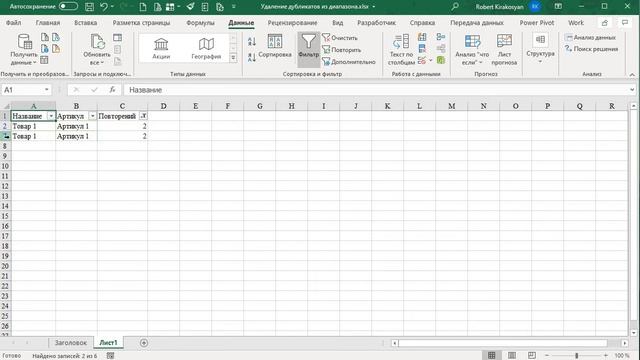Insert the География data type

[x=206, y=48]
